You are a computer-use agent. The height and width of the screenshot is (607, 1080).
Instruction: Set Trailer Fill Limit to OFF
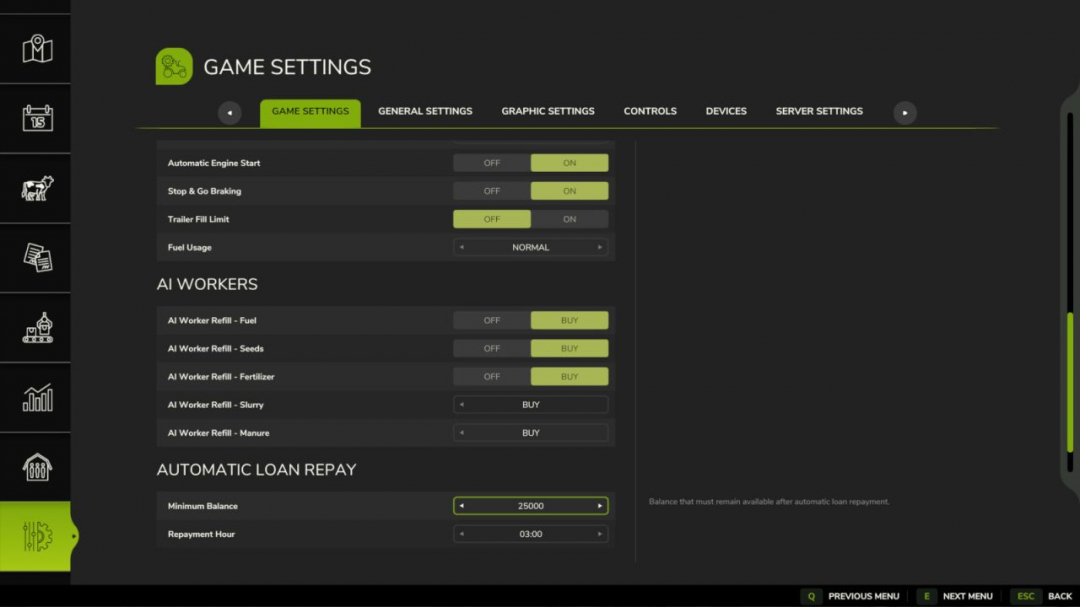click(x=492, y=219)
